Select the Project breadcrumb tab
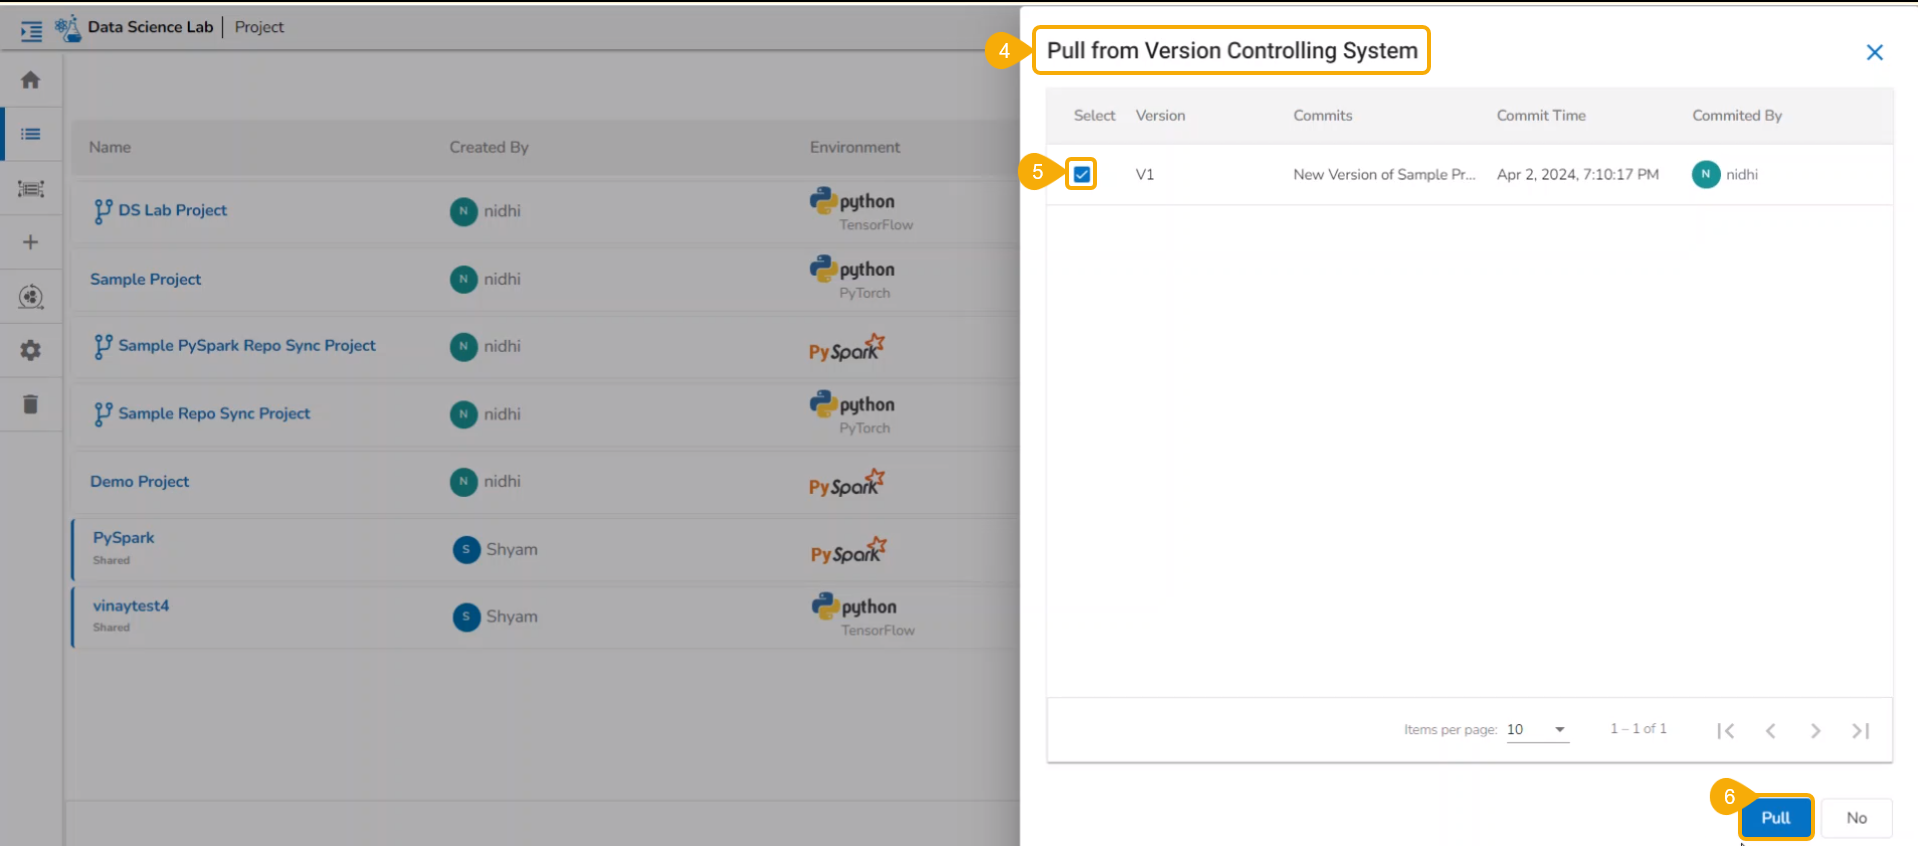Viewport: 1918px width, 846px height. coord(259,27)
